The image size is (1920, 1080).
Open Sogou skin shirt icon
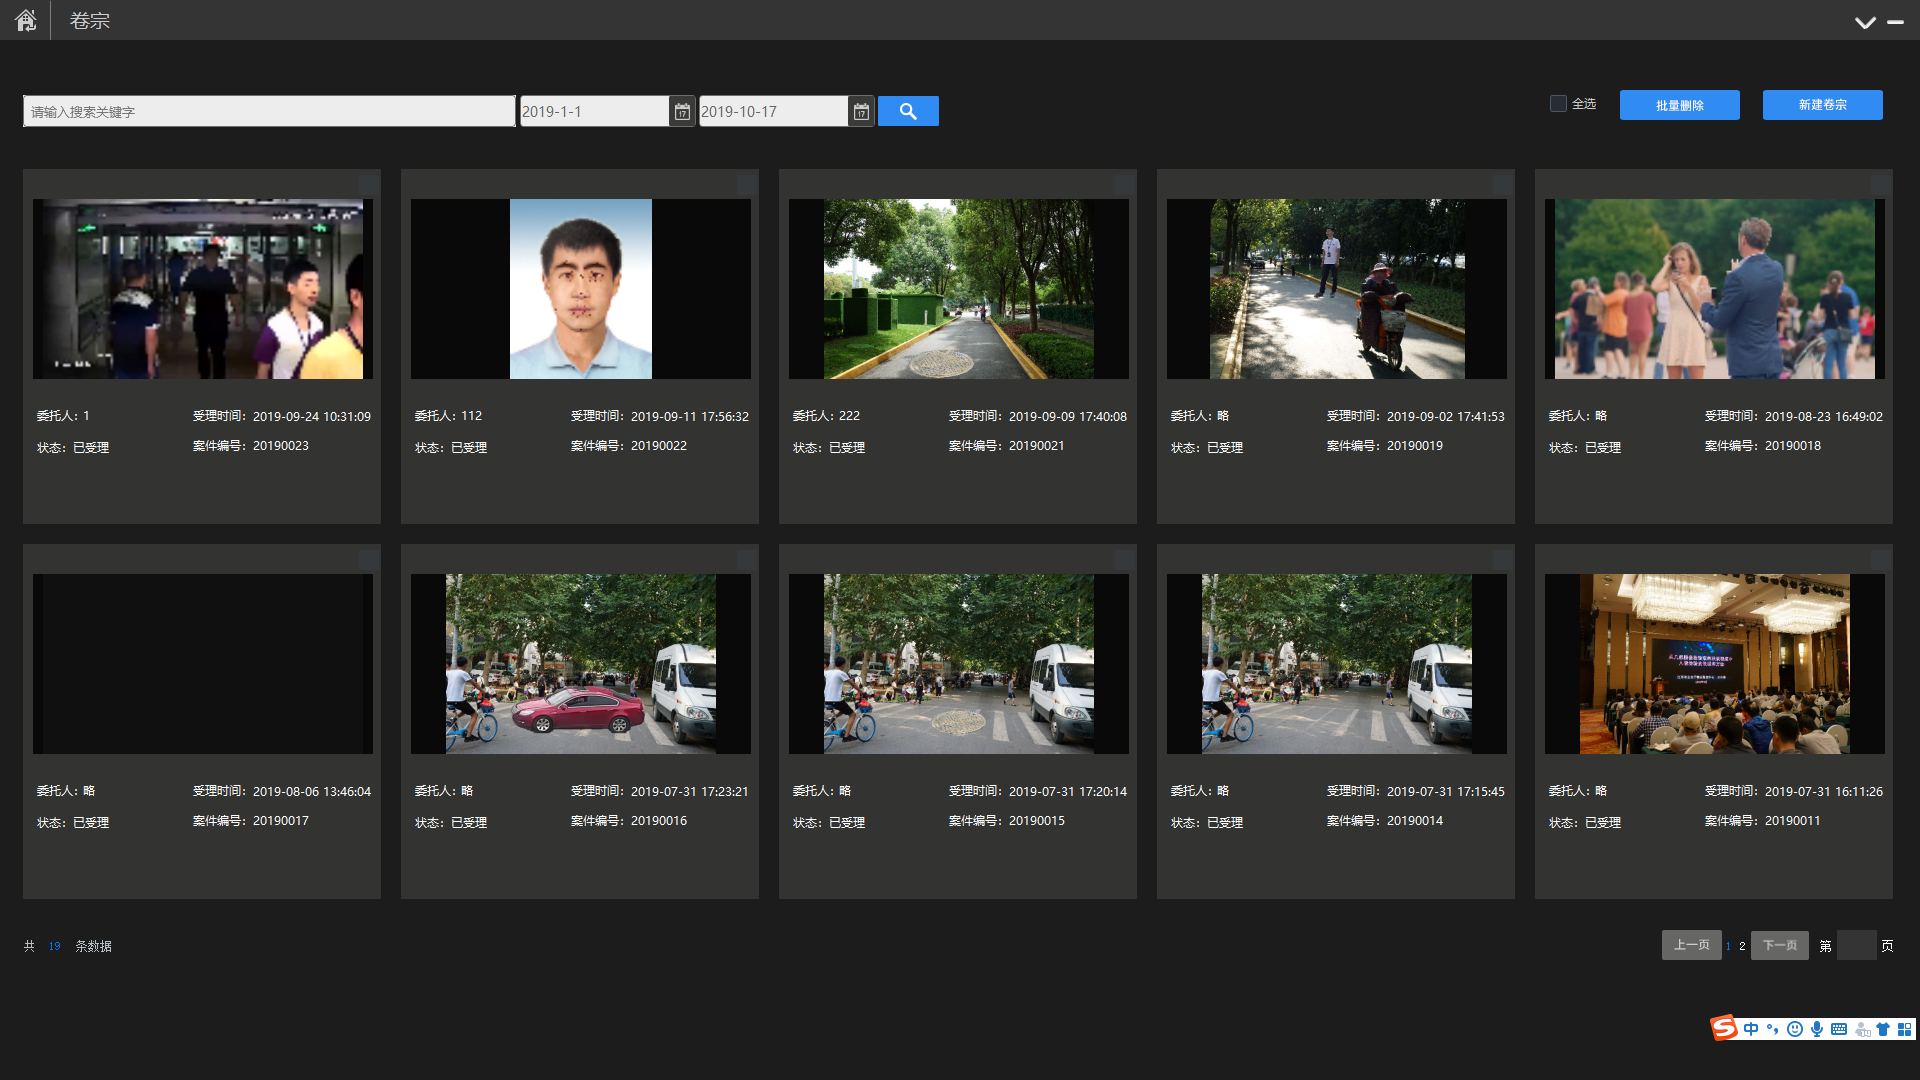click(1883, 1029)
